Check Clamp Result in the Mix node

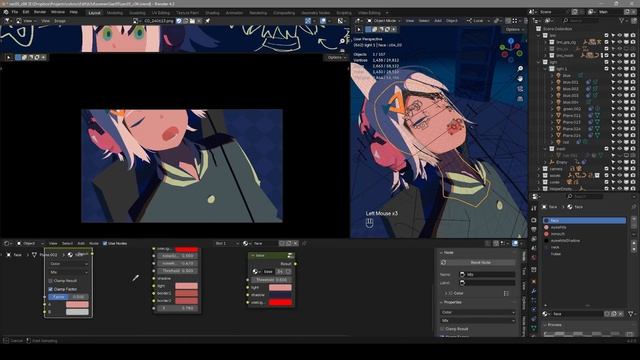tap(51, 281)
